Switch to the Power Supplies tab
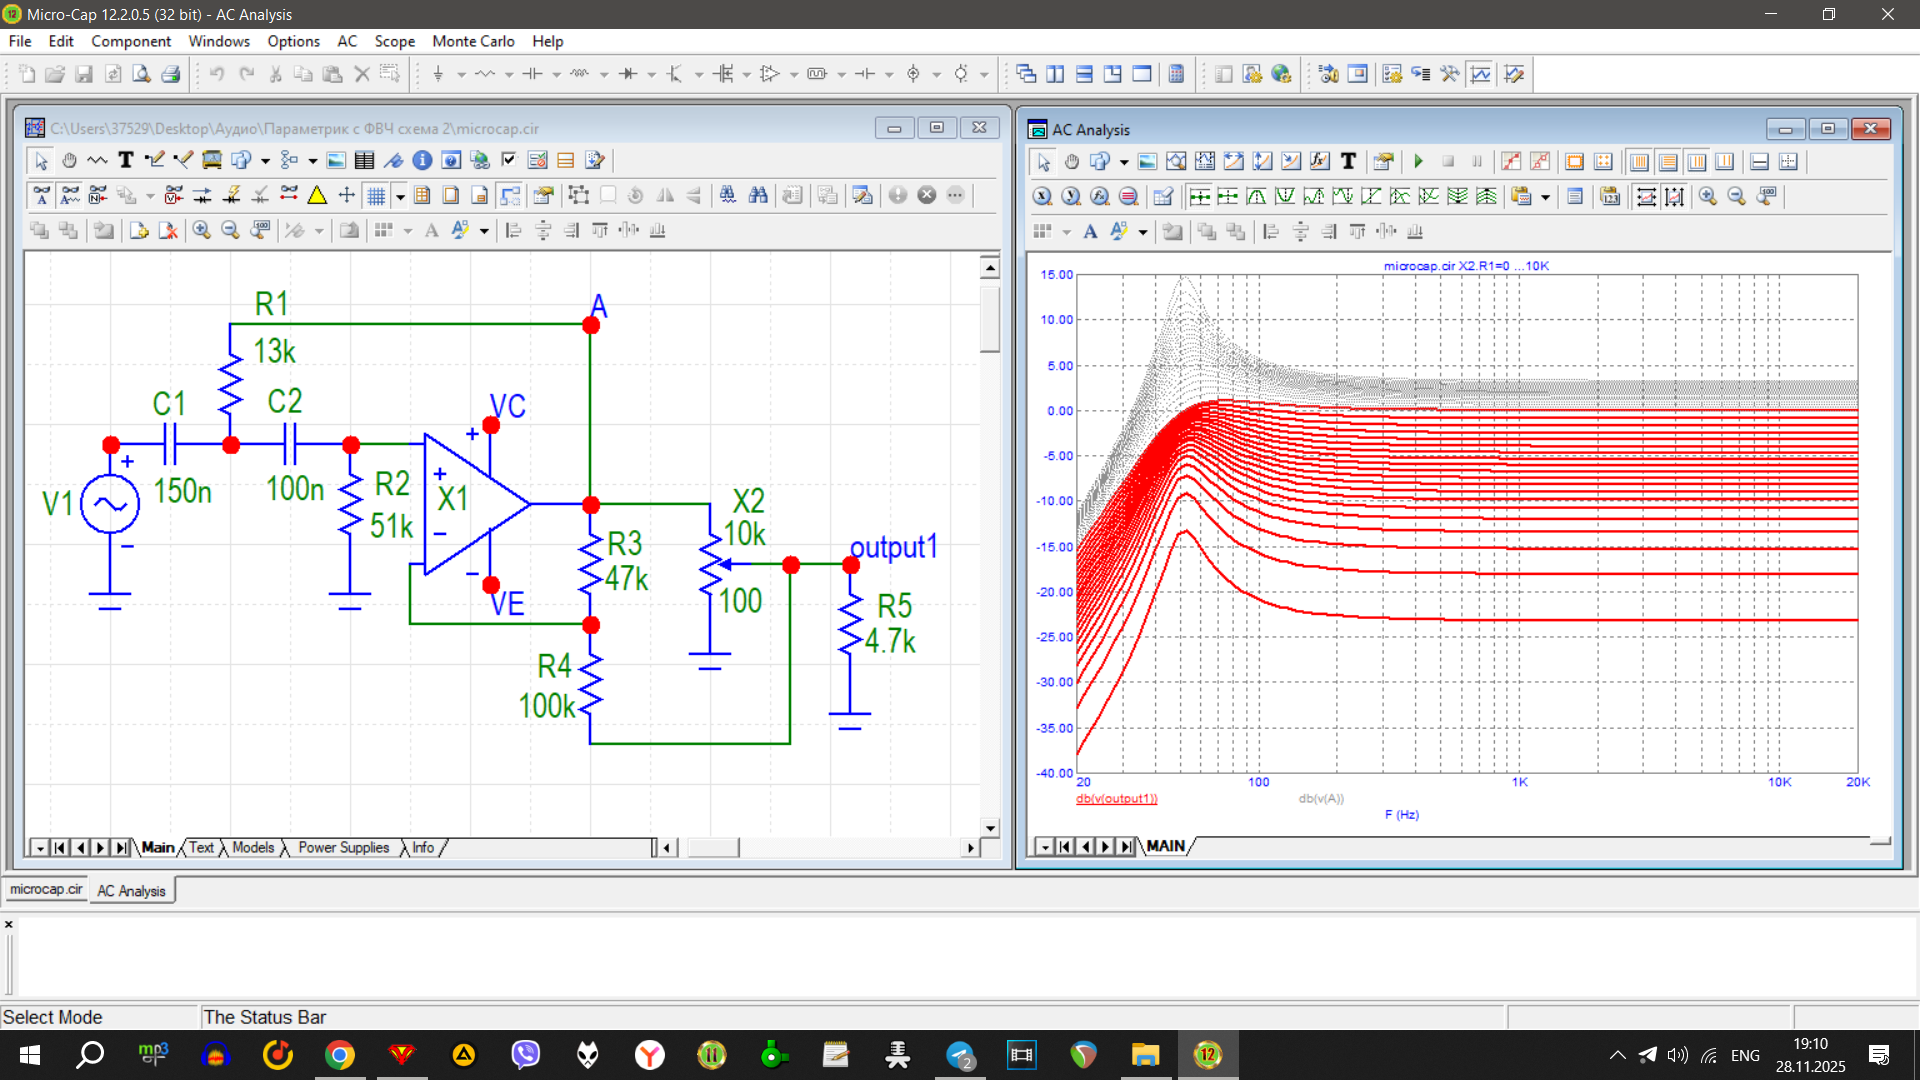This screenshot has width=1920, height=1080. click(343, 848)
